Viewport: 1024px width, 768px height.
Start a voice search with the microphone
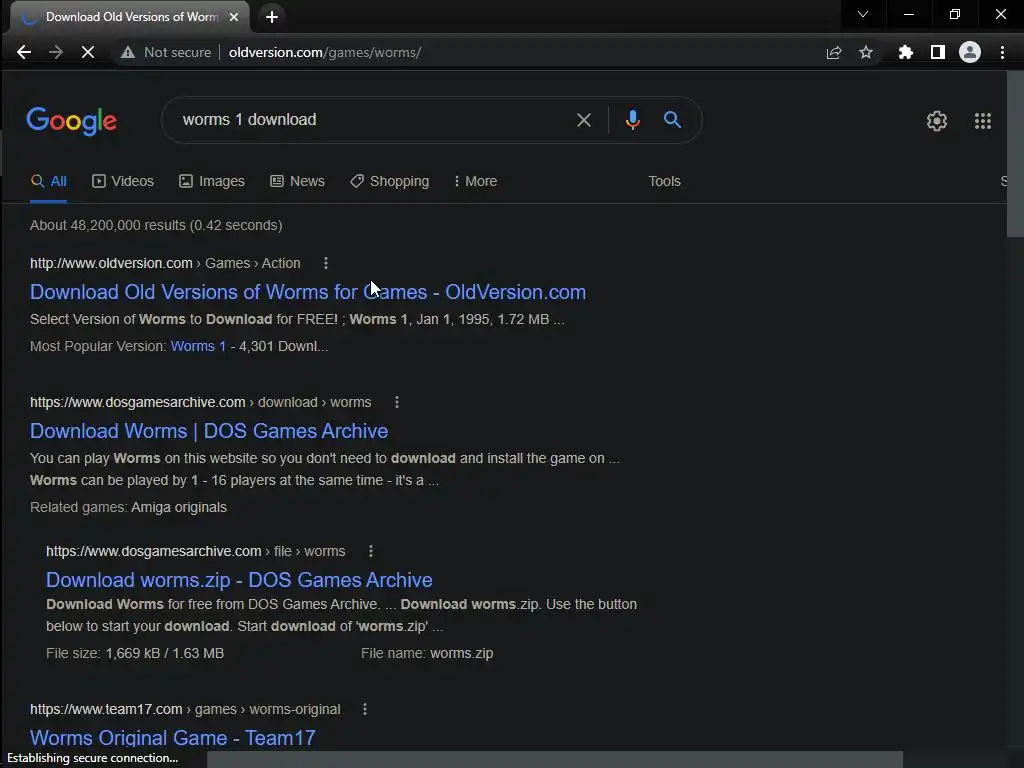tap(632, 120)
